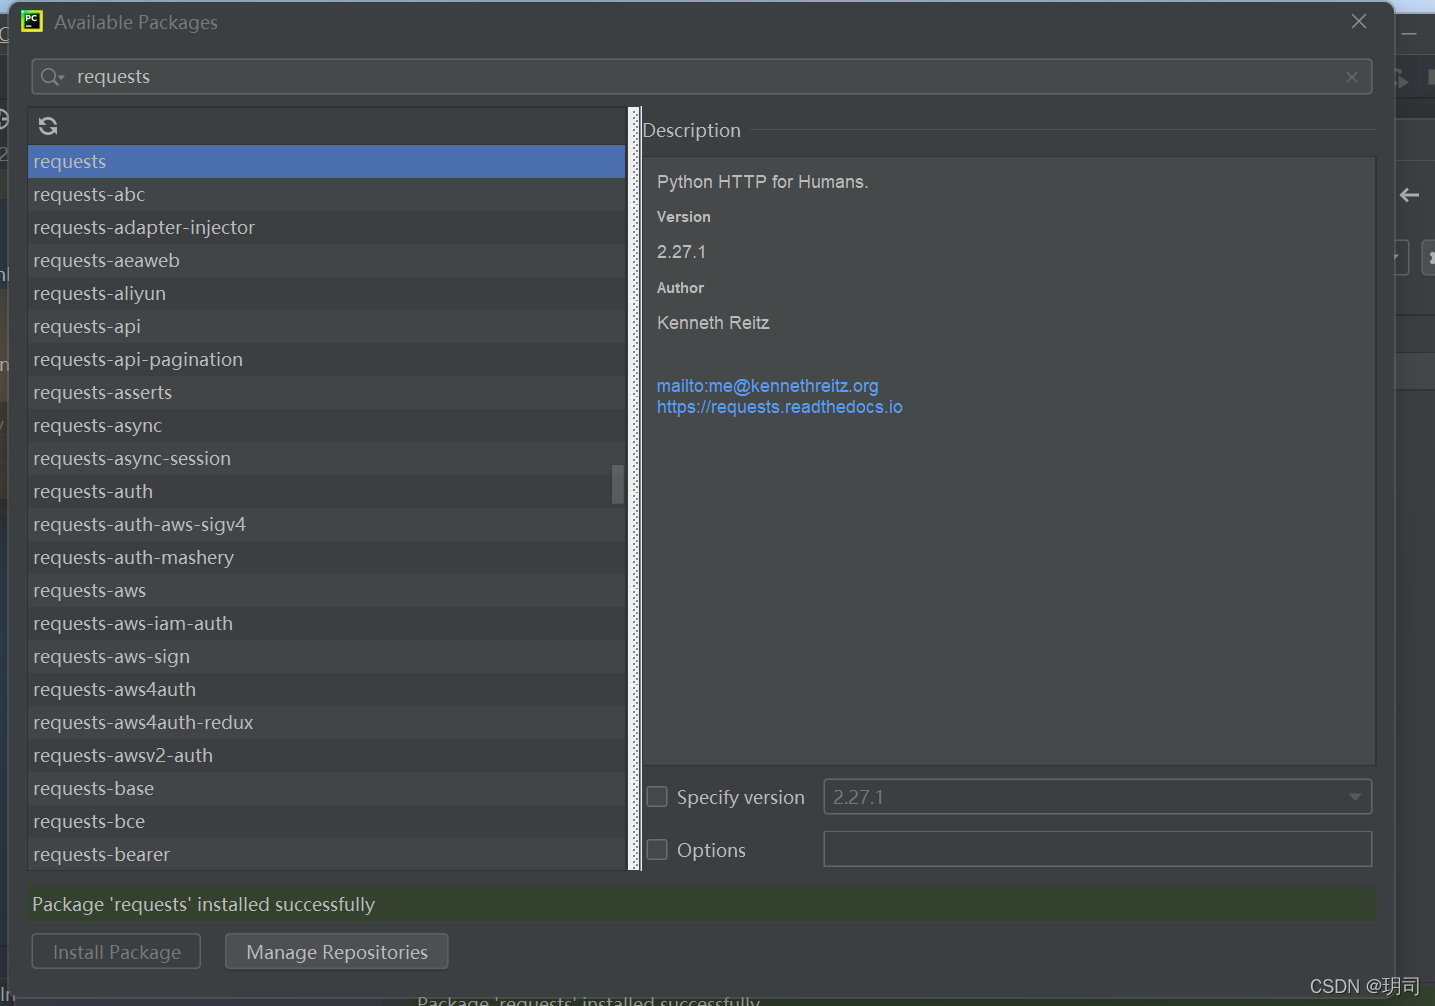Select the requests-abc package

(x=326, y=195)
